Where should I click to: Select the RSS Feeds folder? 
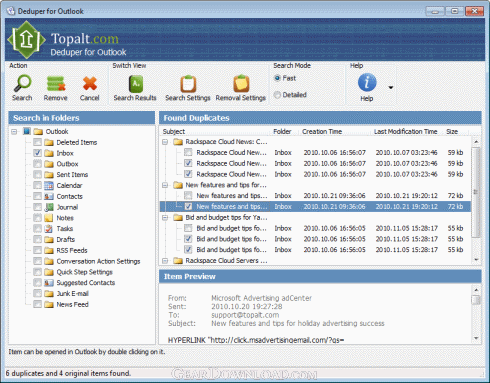coord(72,250)
